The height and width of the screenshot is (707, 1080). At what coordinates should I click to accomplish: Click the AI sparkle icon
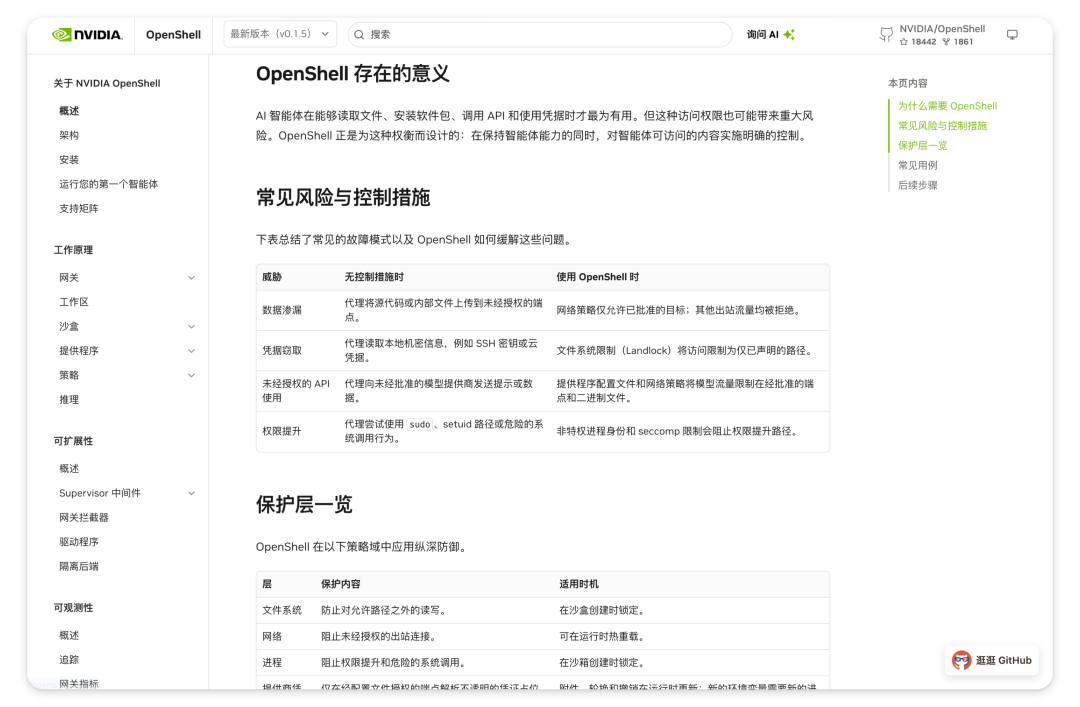click(789, 34)
